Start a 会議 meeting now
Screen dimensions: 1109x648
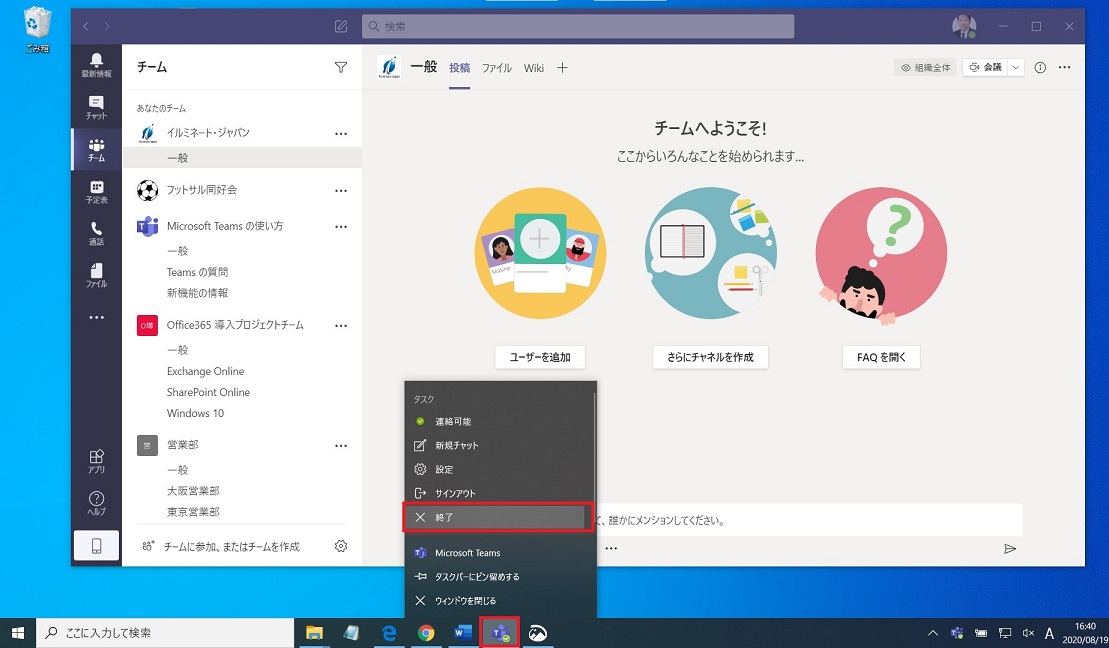pyautogui.click(x=988, y=67)
